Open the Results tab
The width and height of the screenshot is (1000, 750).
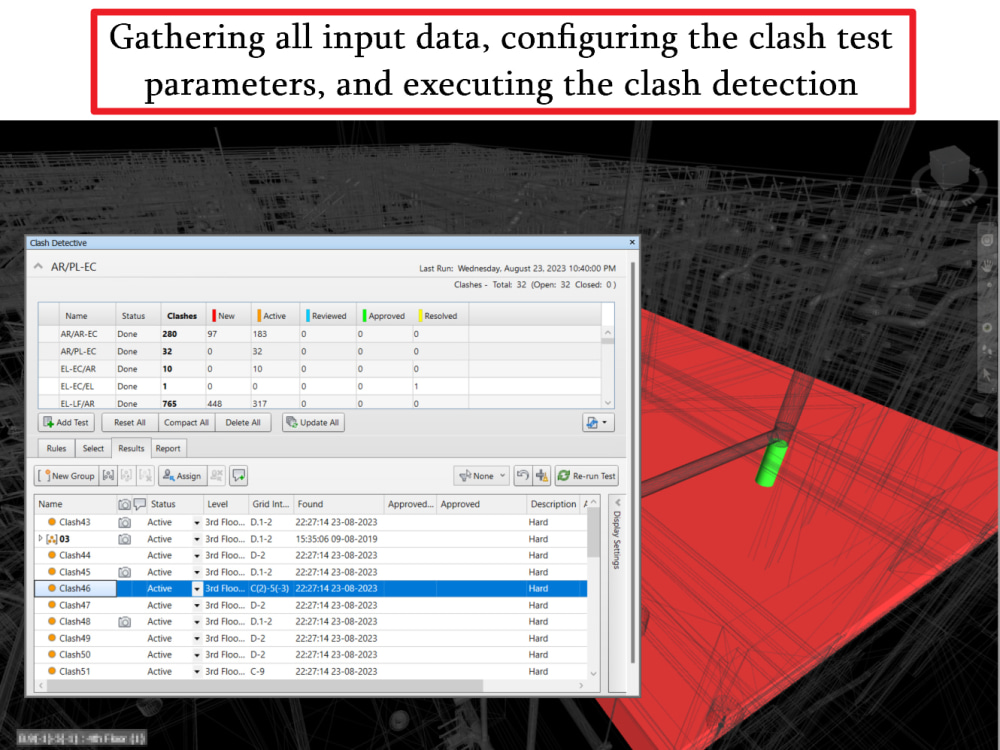click(131, 448)
